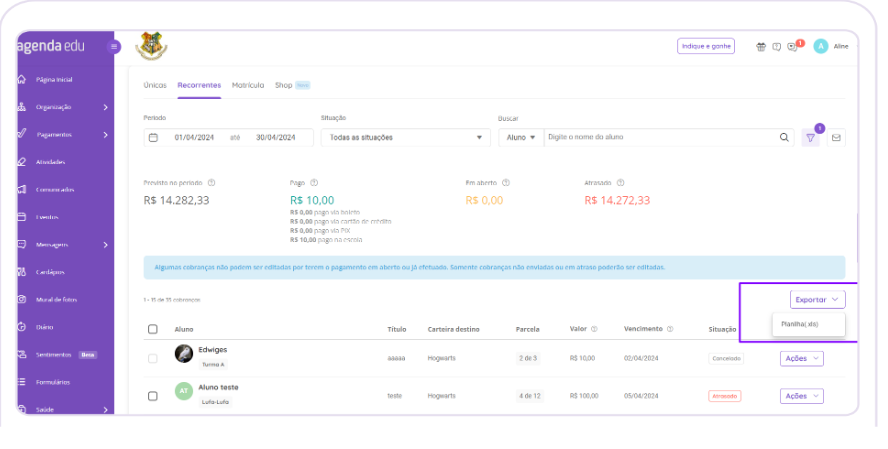Open the Exportar dropdown button

817,299
